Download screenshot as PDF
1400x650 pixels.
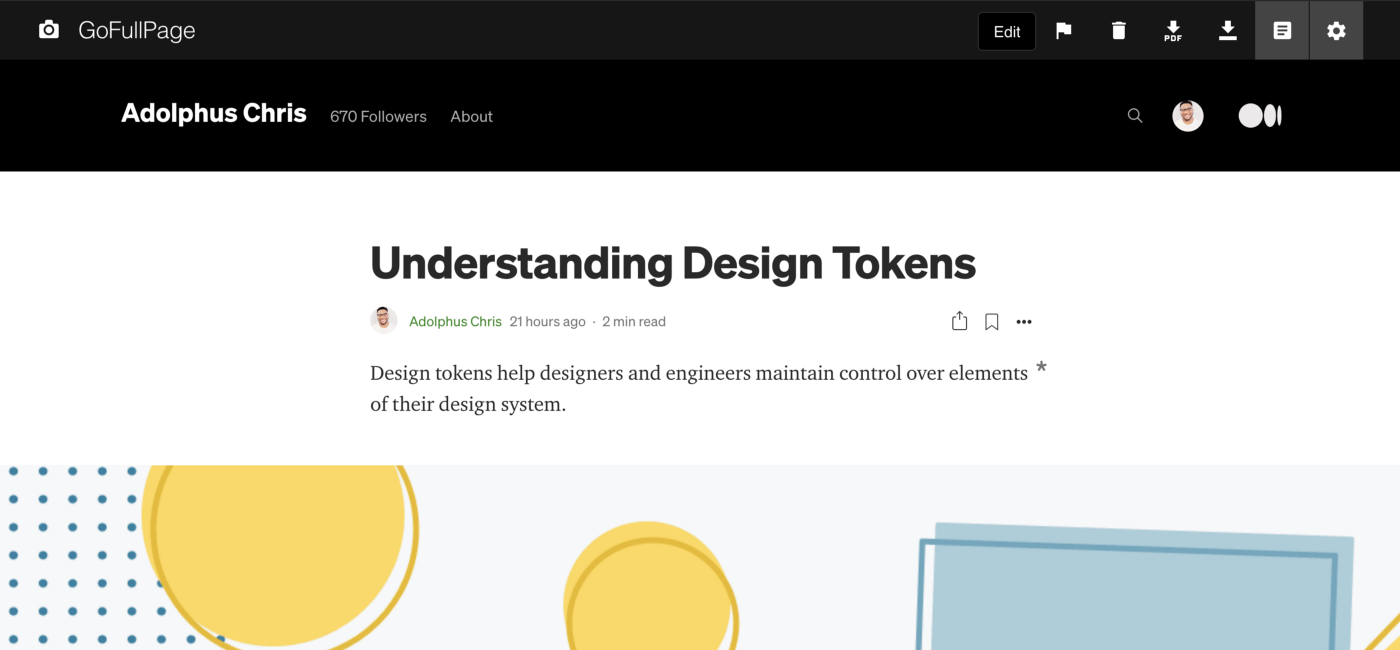[x=1173, y=31]
